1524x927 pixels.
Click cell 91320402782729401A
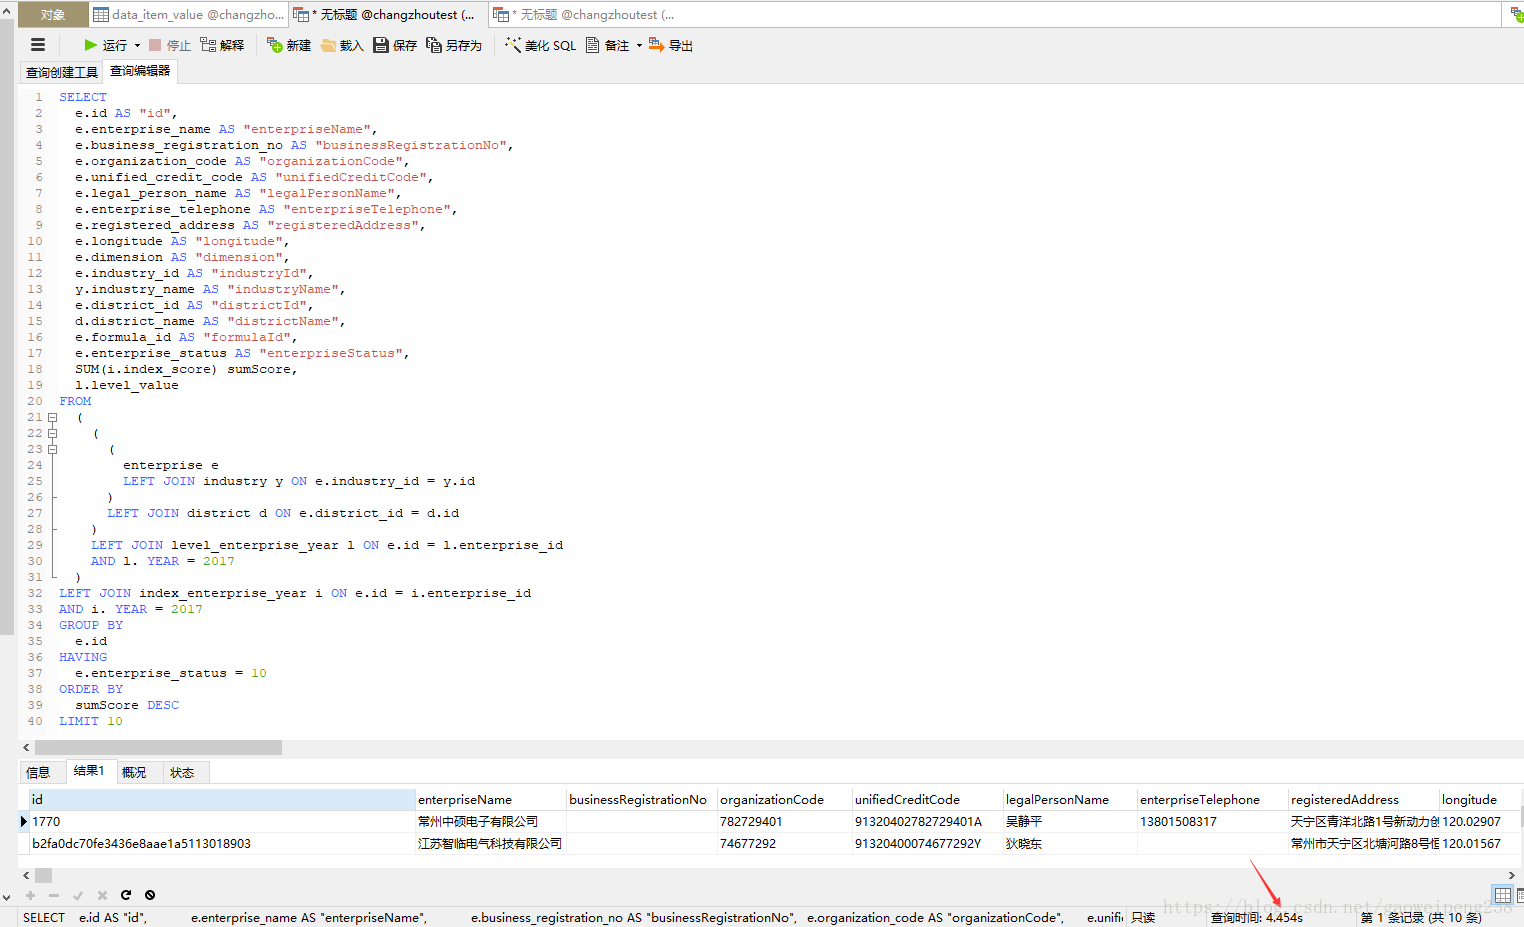tap(928, 821)
